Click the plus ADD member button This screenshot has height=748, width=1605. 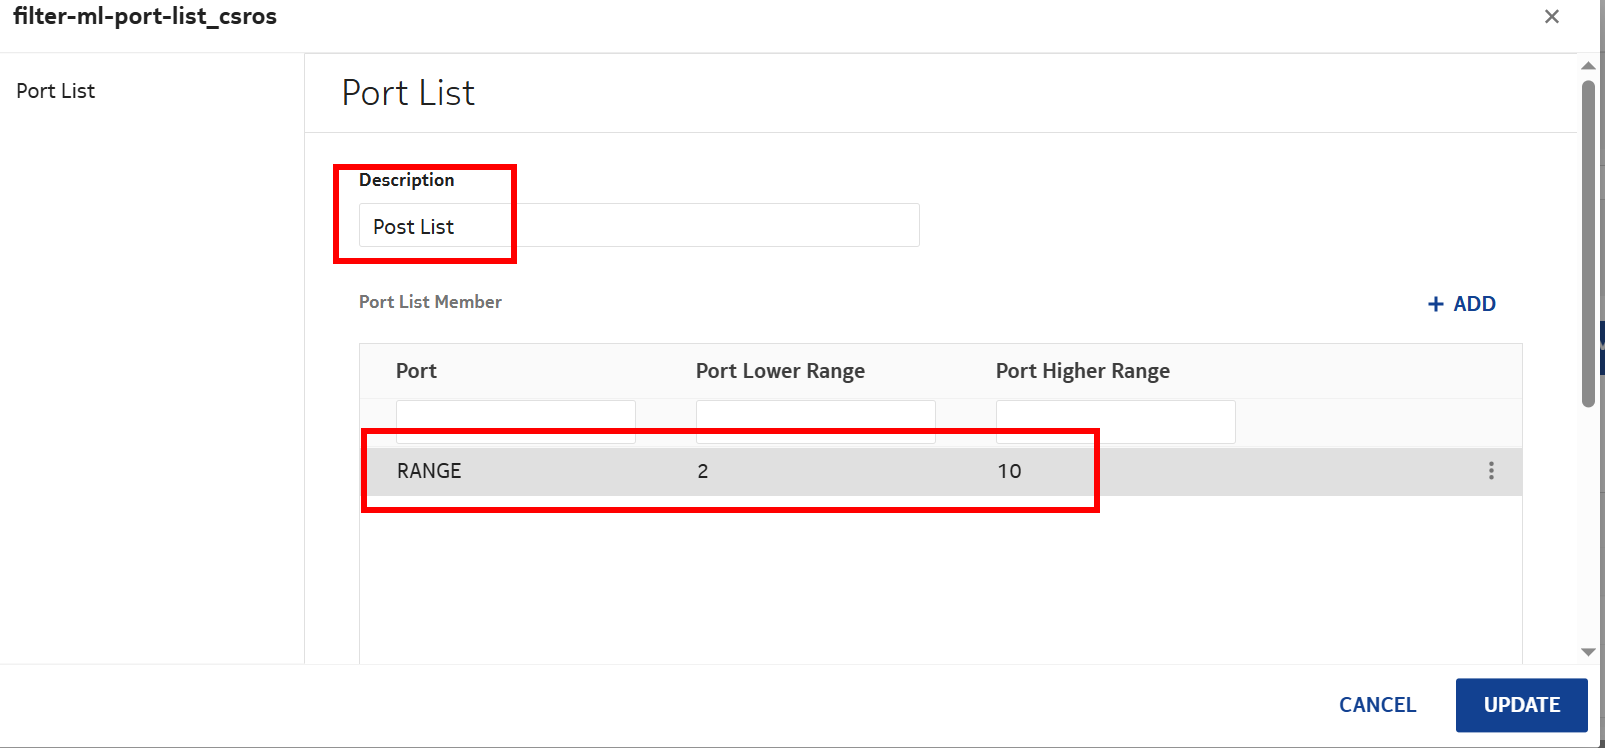click(1462, 304)
